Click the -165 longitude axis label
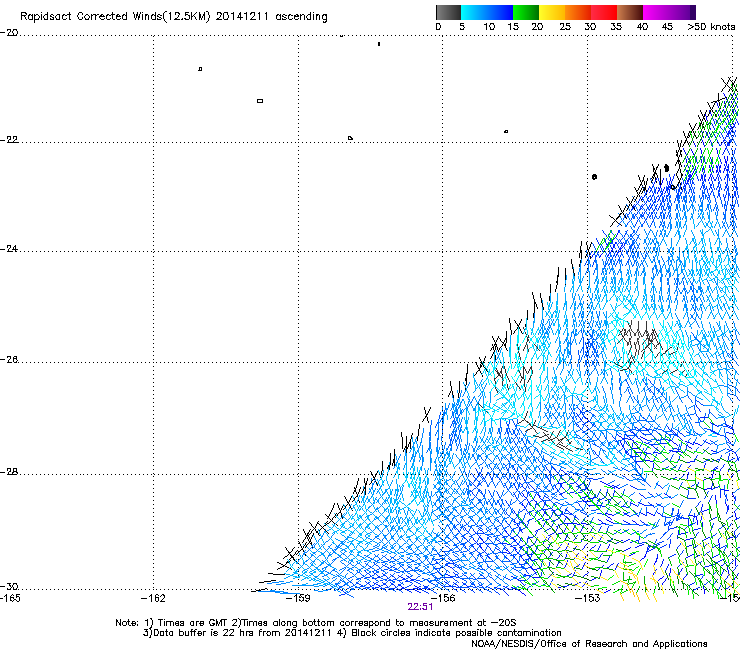This screenshot has height=650, width=740. tap(10, 598)
